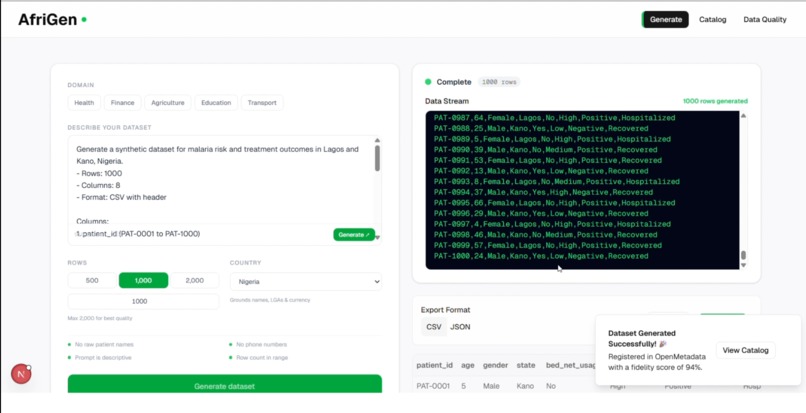806x413 pixels.
Task: Select the Education domain chip
Action: pos(216,102)
